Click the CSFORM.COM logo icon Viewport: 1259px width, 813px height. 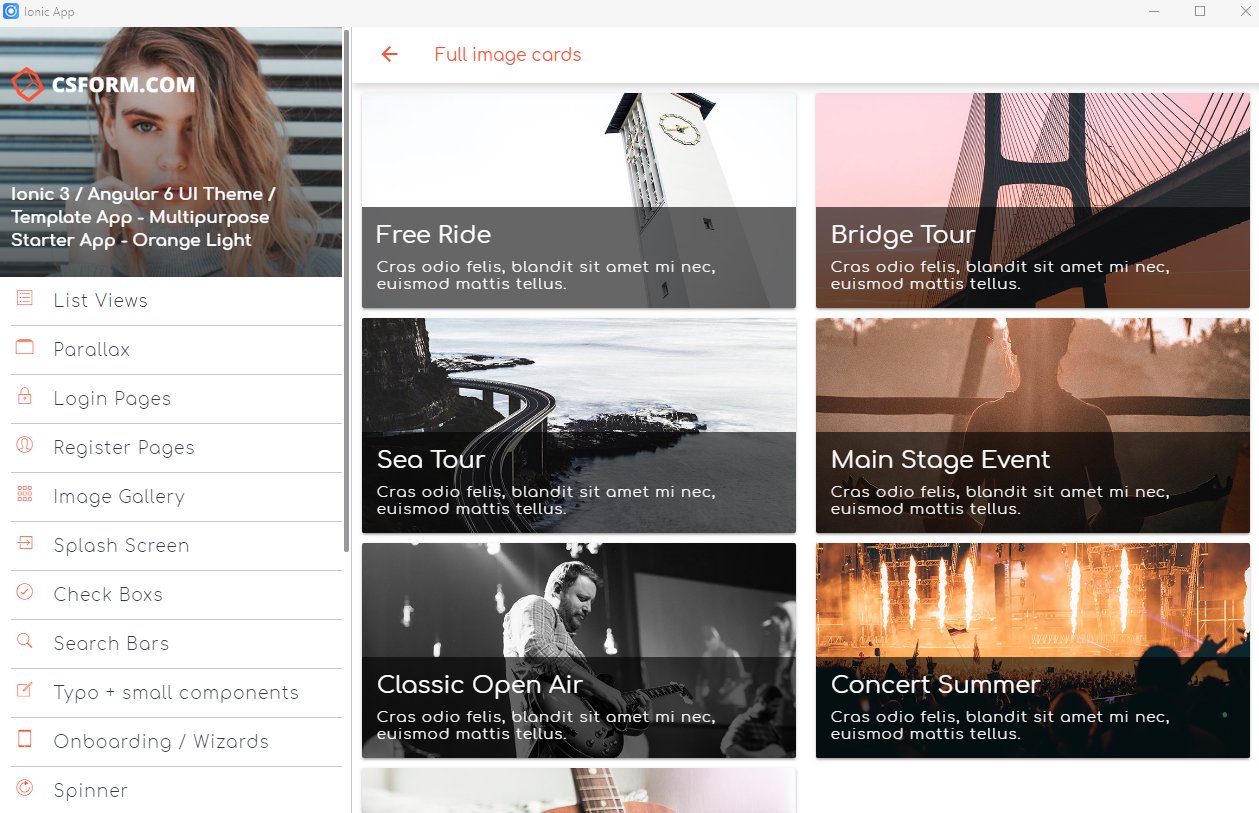27,85
